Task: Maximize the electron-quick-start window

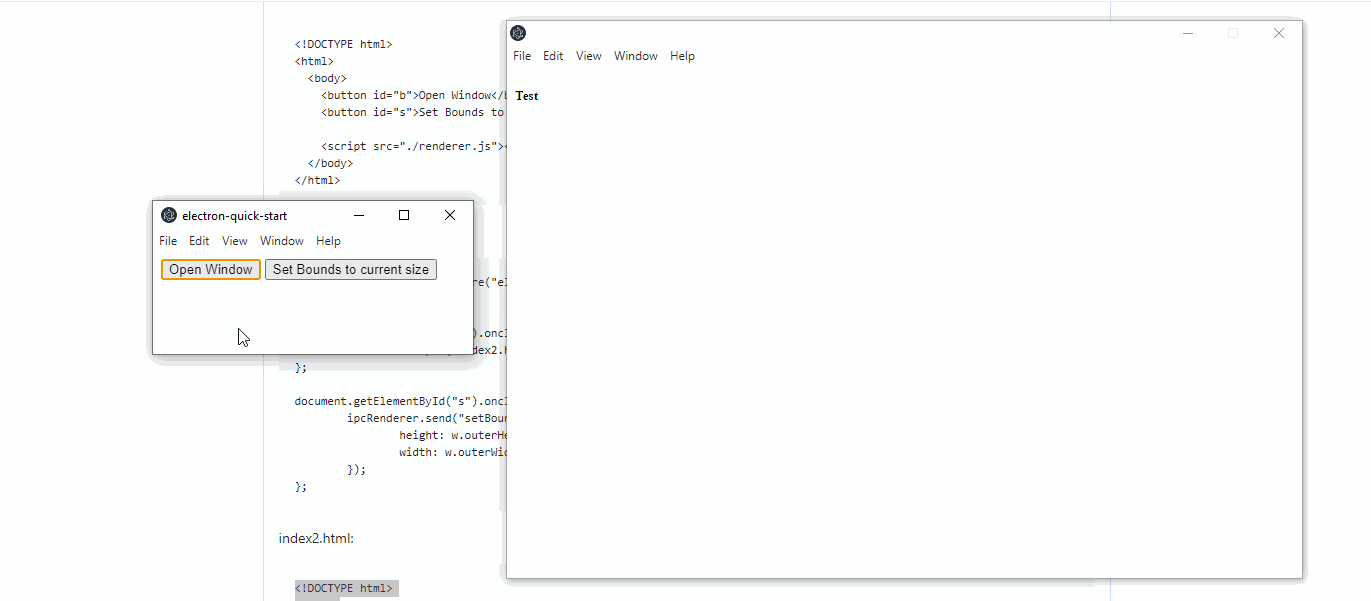Action: coord(403,214)
